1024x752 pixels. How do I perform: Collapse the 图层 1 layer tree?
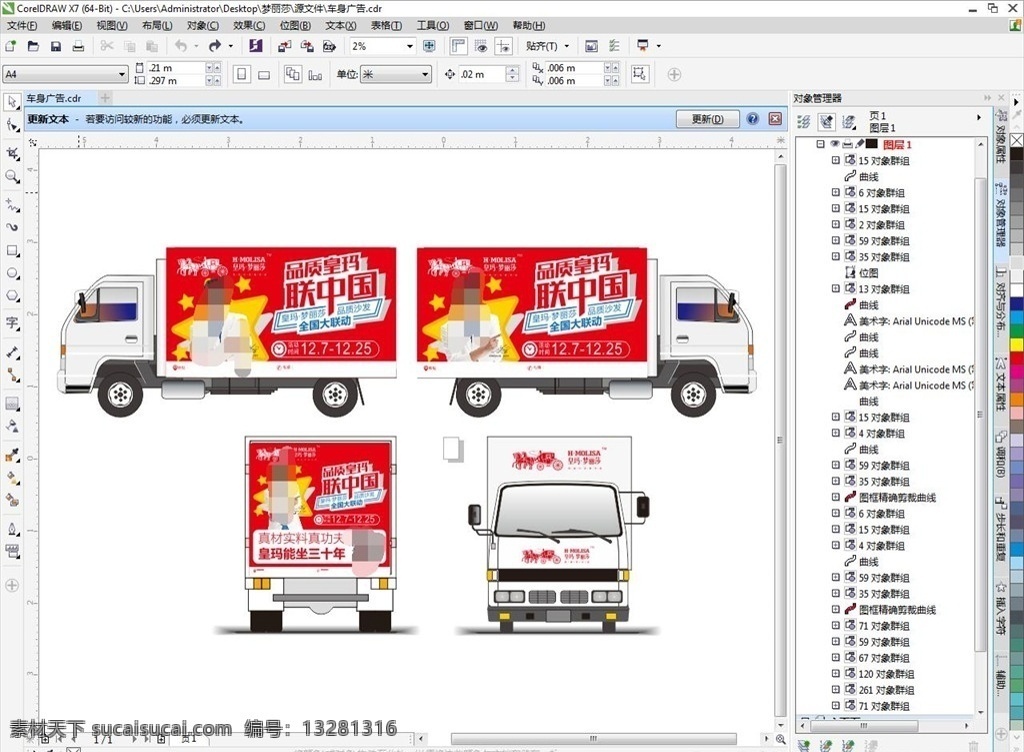pyautogui.click(x=820, y=144)
